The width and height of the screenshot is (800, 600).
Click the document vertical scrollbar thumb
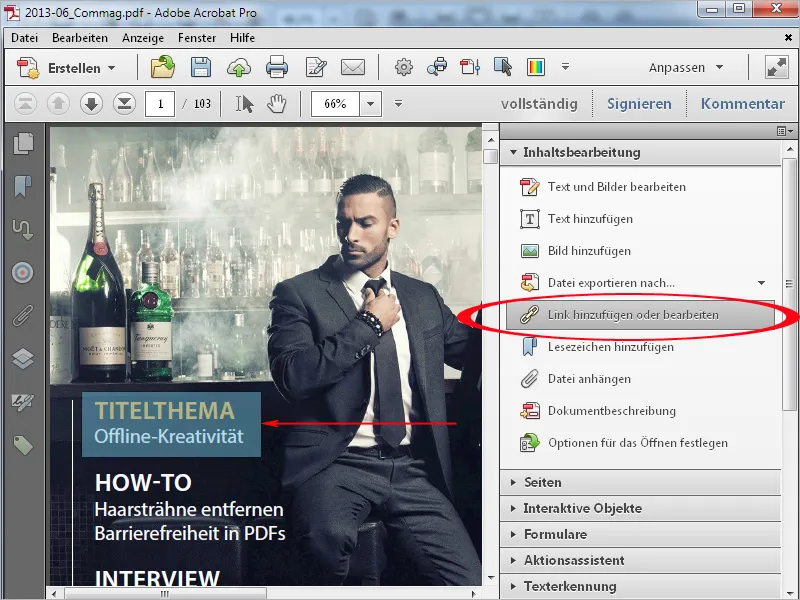click(x=490, y=156)
